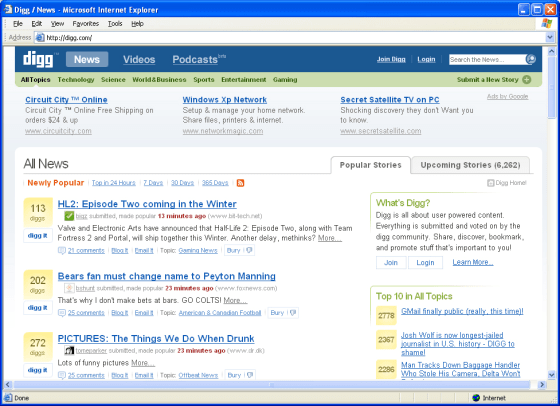The height and width of the screenshot is (406, 560).
Task: Click digg it on the 272 diggs story
Action: (38, 370)
